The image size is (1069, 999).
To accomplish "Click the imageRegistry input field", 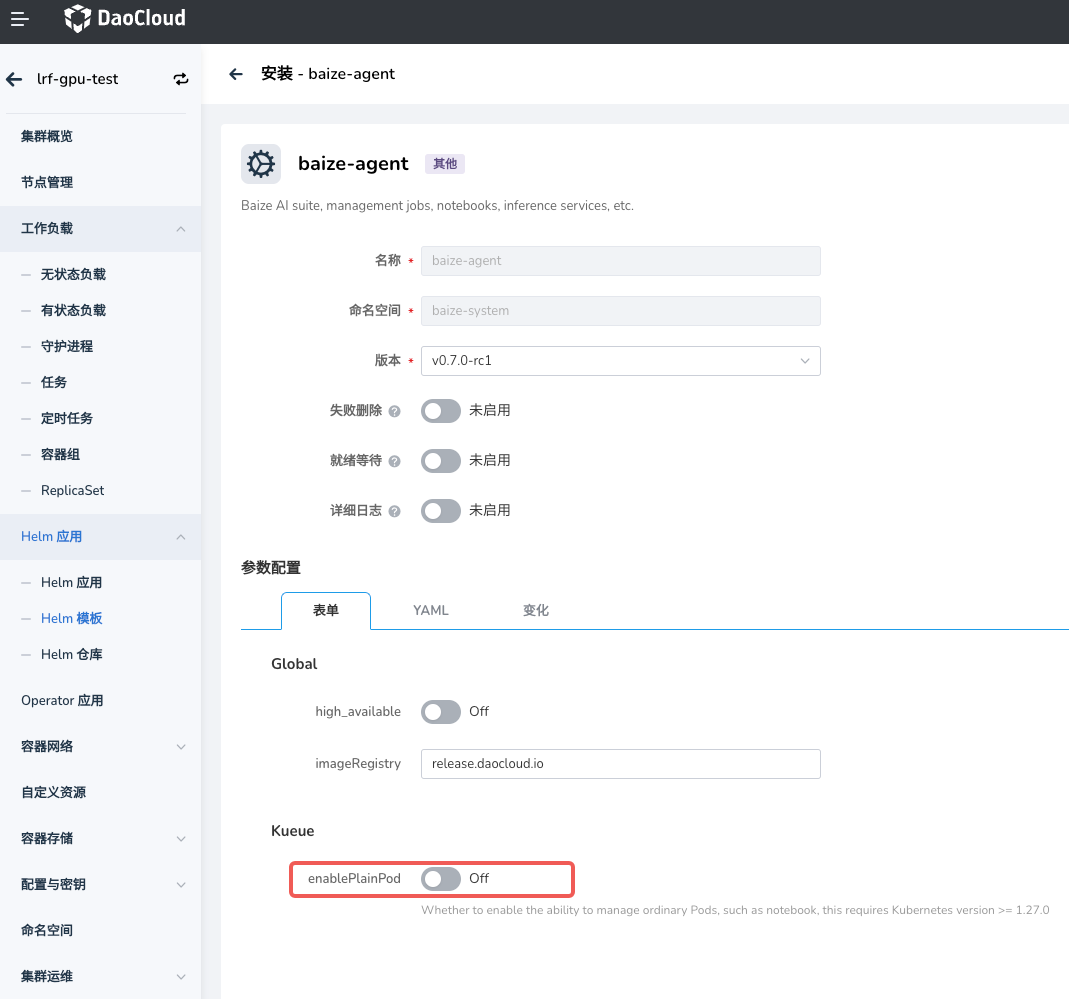I will (620, 764).
